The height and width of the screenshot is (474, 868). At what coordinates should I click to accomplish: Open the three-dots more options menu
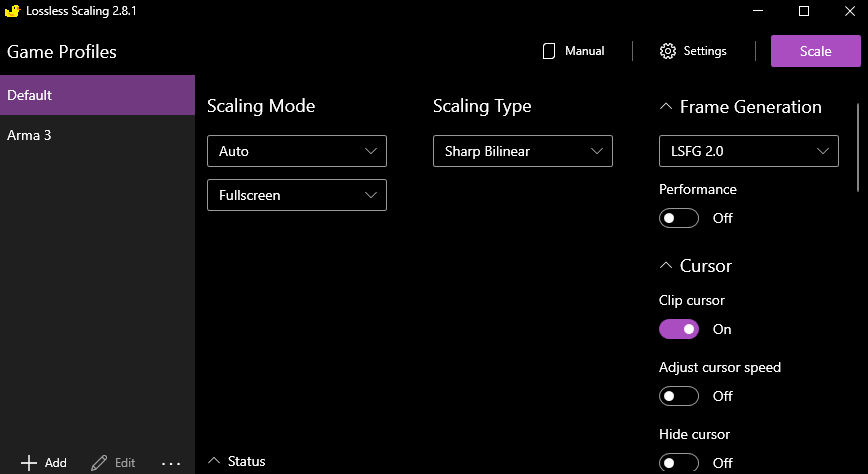click(171, 463)
